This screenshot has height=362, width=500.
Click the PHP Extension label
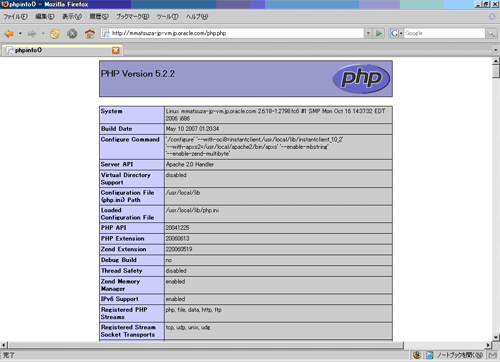(x=123, y=239)
